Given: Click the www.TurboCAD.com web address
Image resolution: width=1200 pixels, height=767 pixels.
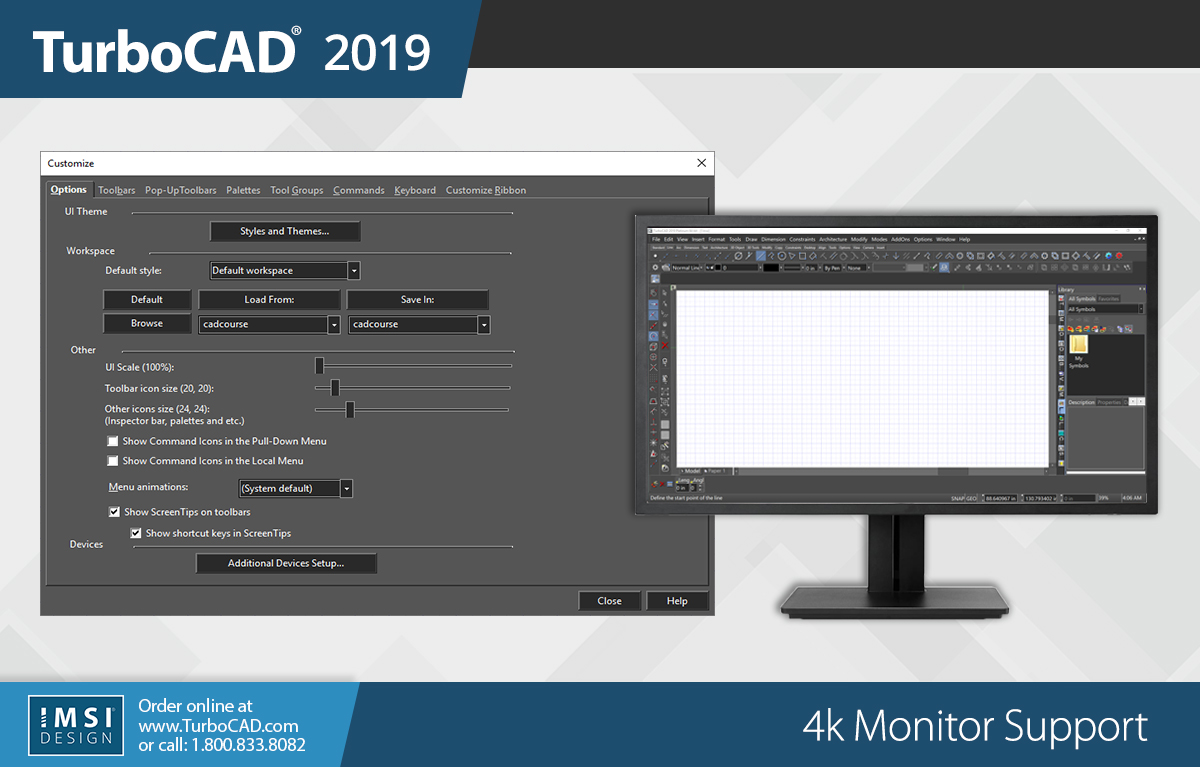Looking at the screenshot, I should pyautogui.click(x=219, y=725).
